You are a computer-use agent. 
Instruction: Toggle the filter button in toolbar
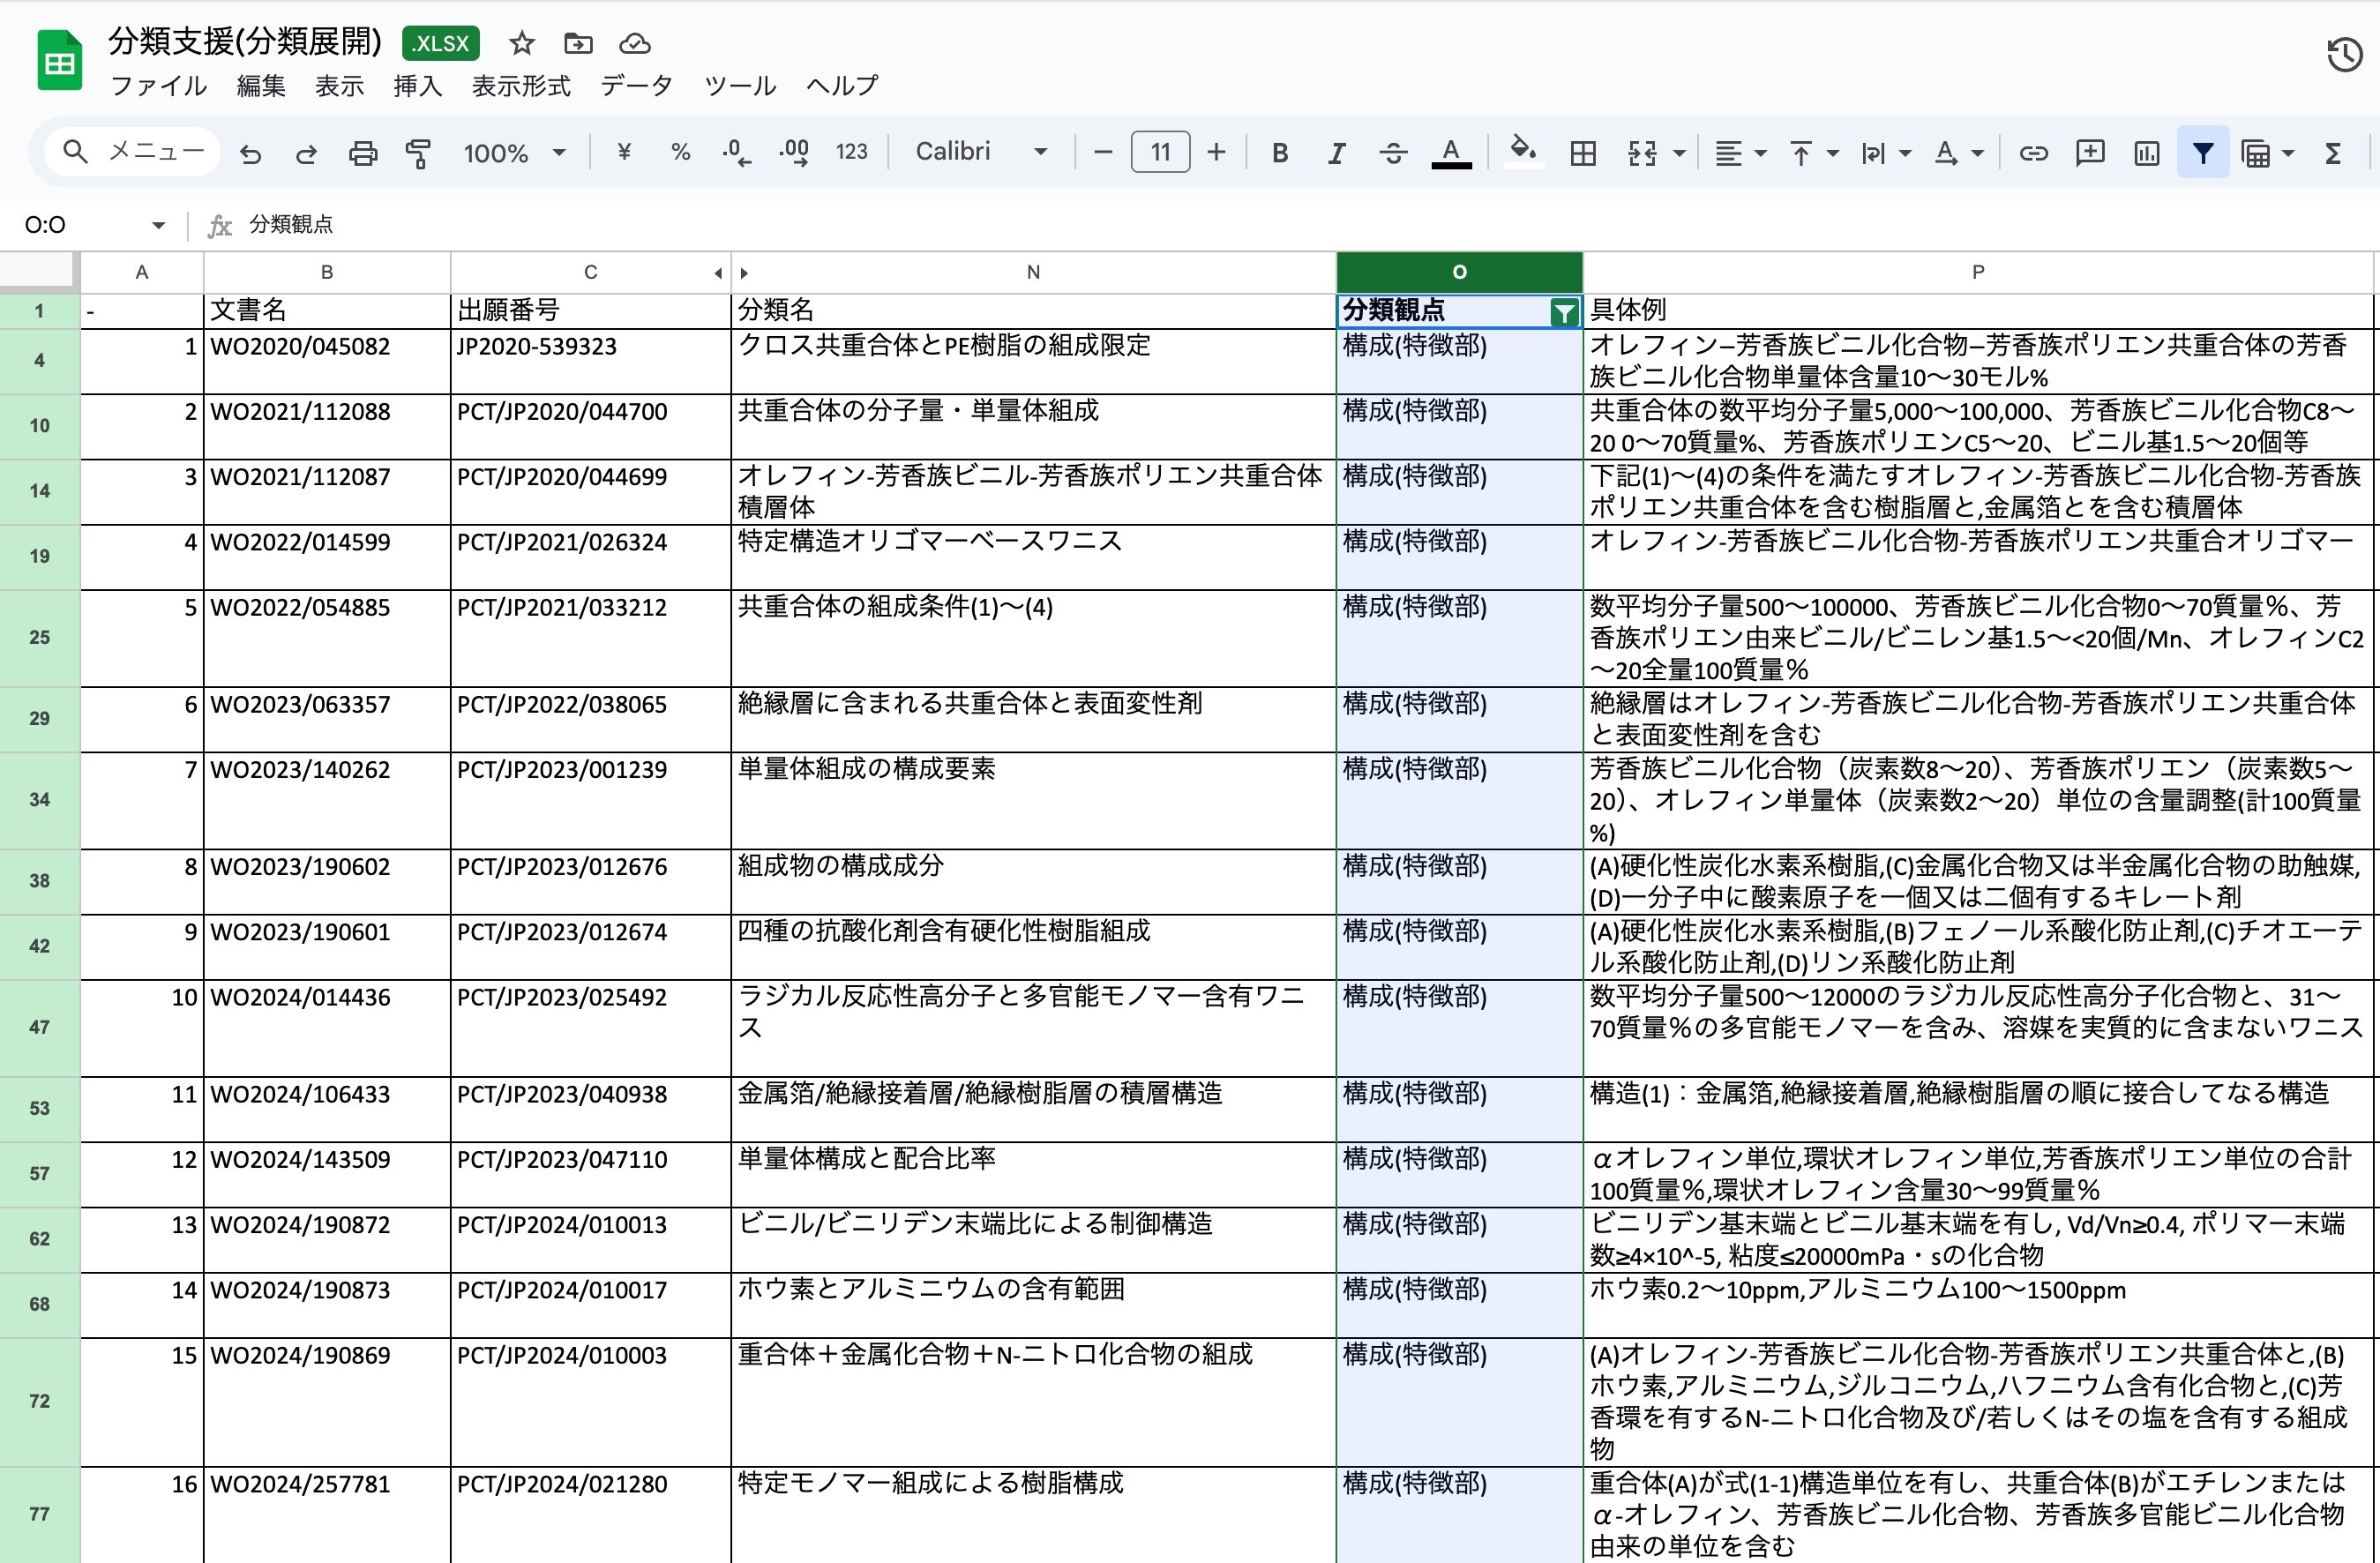tap(2203, 153)
